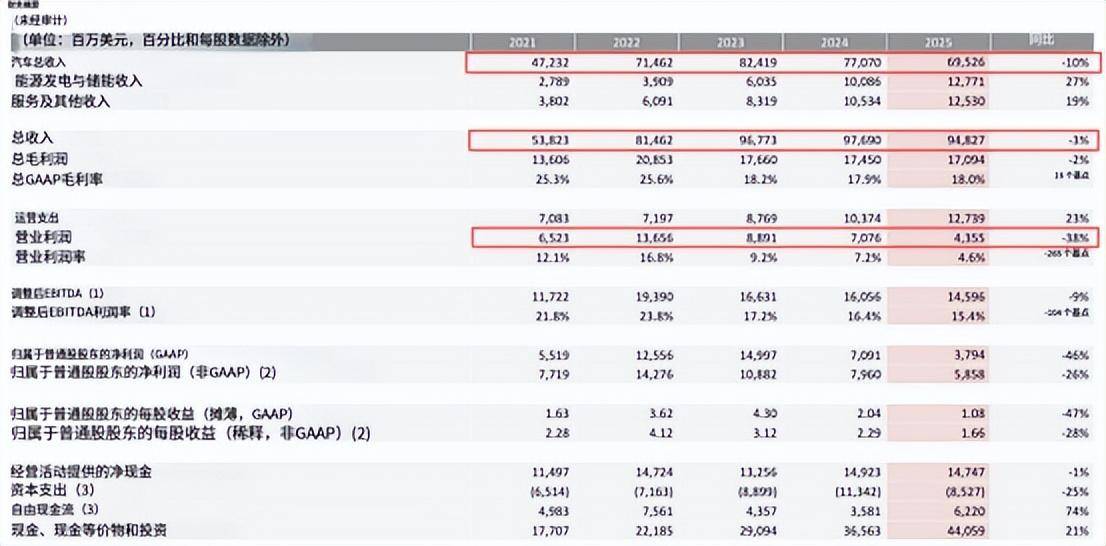This screenshot has width=1106, height=546.
Task: Click the highlighted 2025 column header
Action: tap(940, 43)
